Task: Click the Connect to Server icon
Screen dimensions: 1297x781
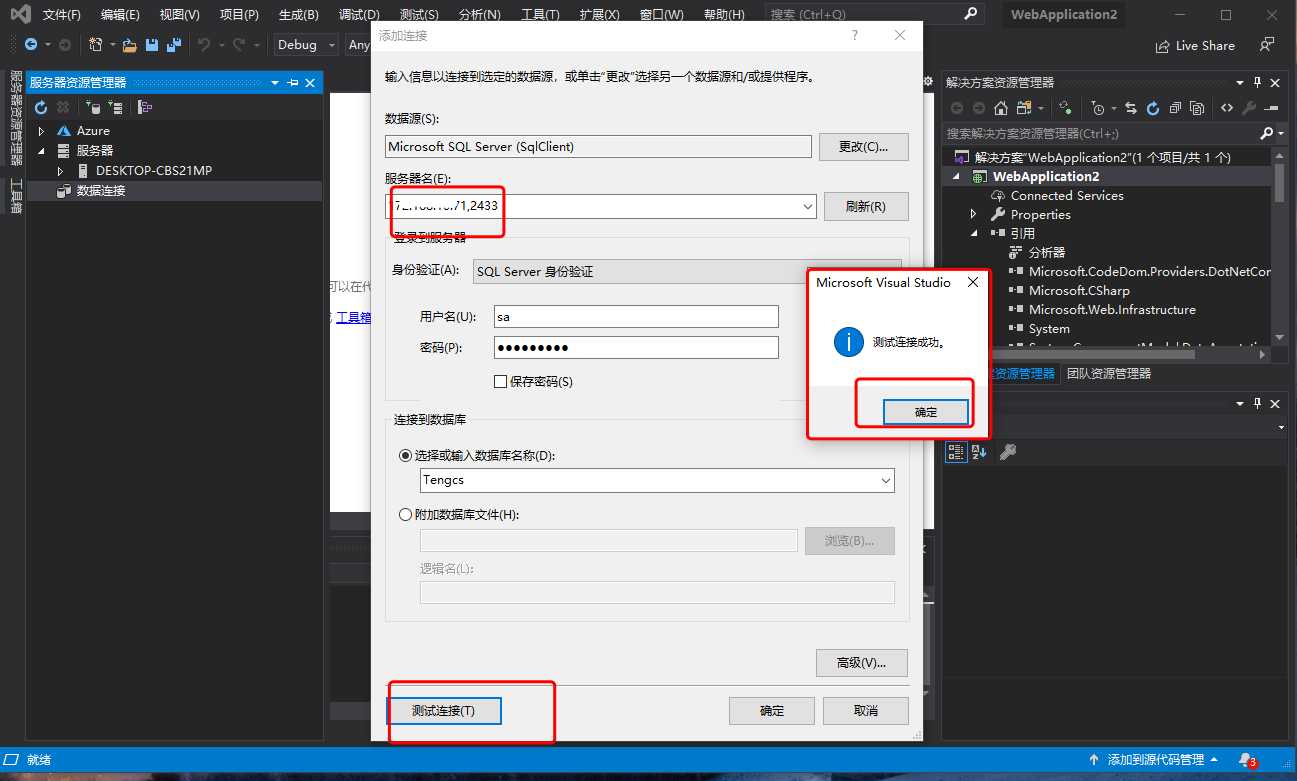Action: pos(116,107)
